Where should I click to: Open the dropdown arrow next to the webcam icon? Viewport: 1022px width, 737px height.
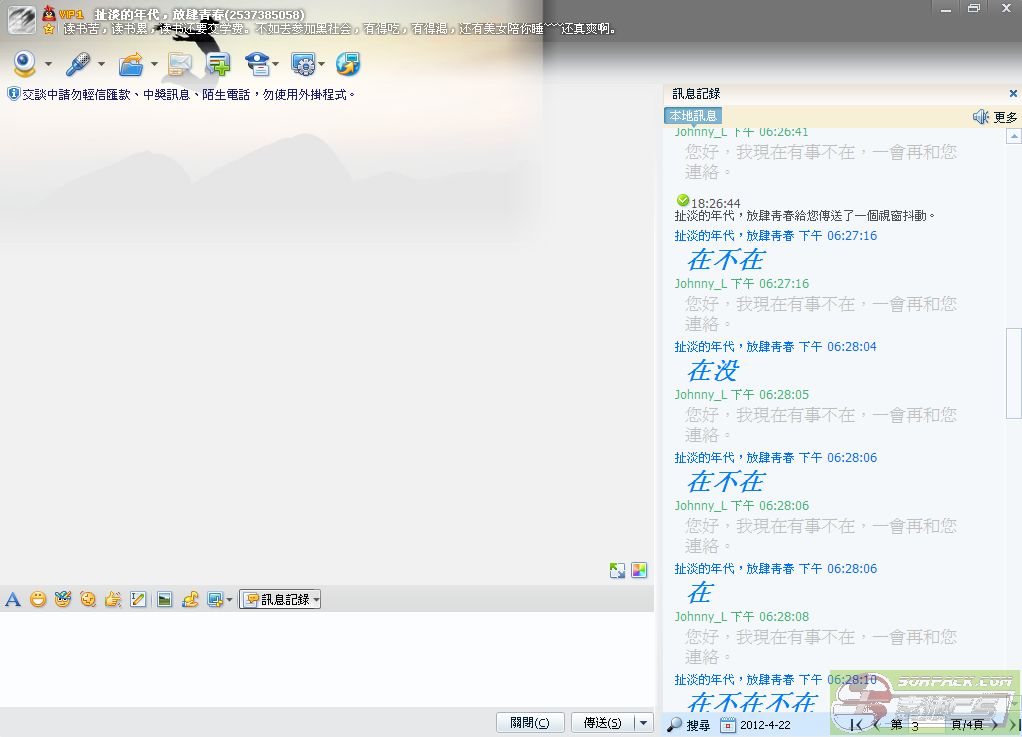[48, 66]
